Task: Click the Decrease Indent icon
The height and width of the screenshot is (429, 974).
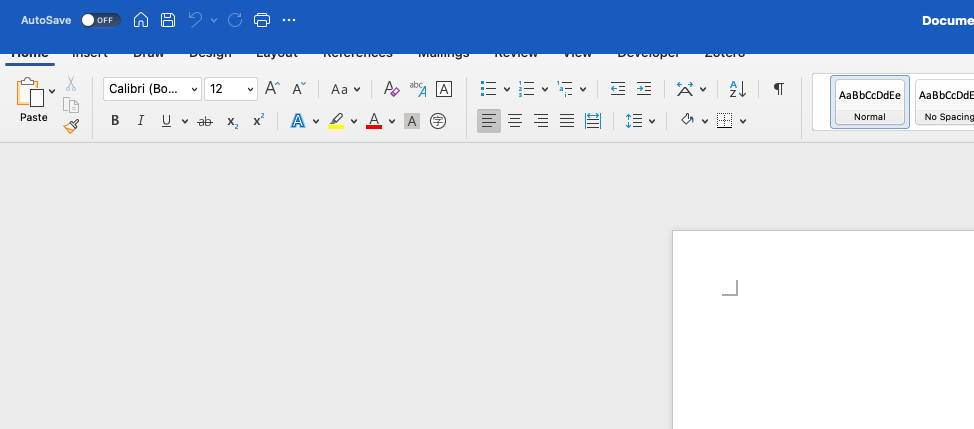Action: click(617, 89)
